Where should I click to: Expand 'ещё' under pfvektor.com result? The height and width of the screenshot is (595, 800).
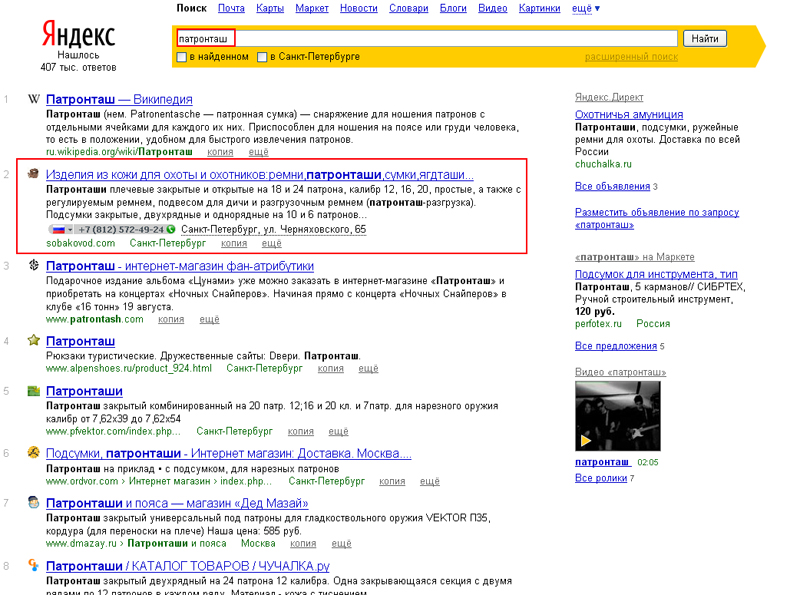click(x=338, y=431)
